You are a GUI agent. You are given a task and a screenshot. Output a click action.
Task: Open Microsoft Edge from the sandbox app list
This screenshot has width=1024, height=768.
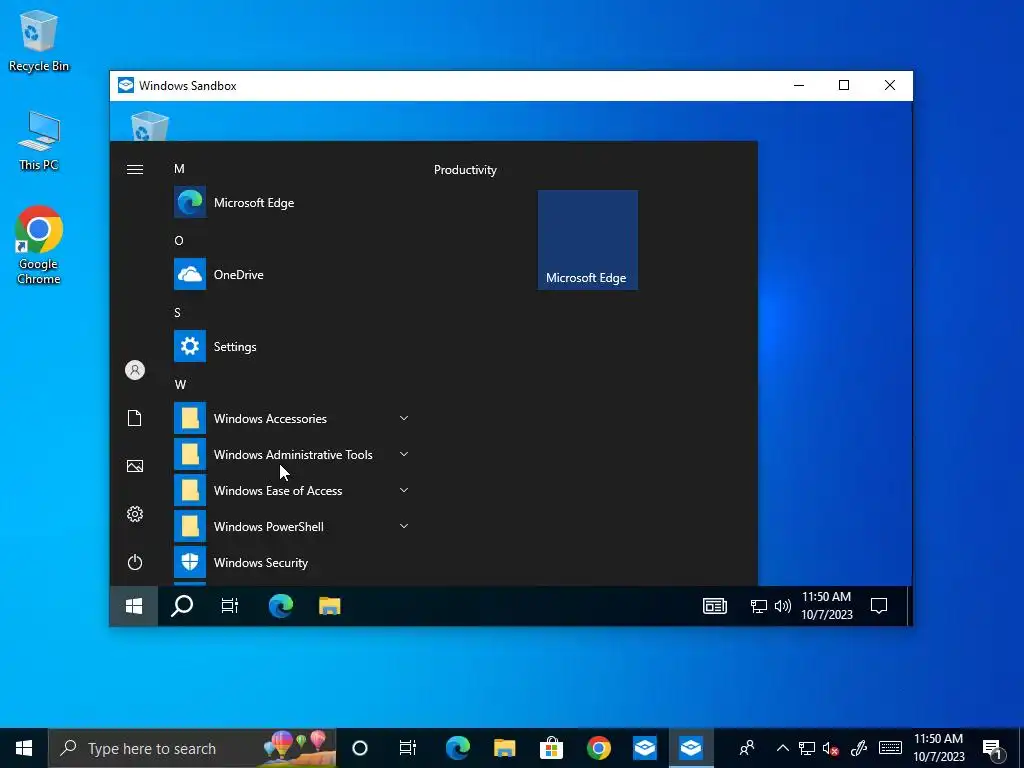point(292,202)
